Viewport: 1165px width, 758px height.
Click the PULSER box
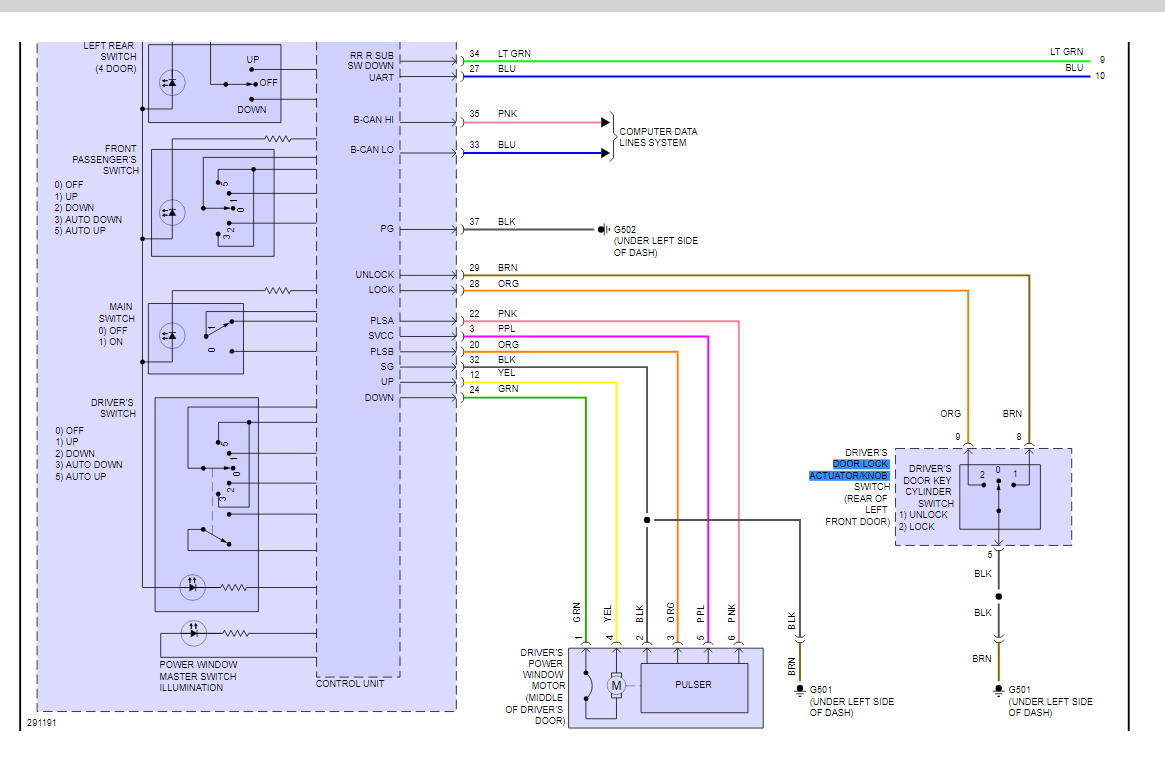(694, 685)
